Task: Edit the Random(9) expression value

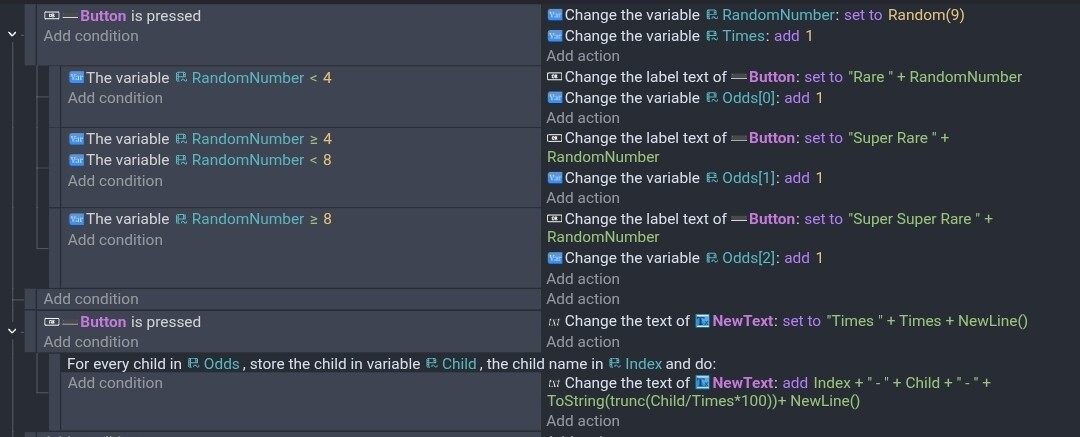Action: pyautogui.click(x=926, y=15)
